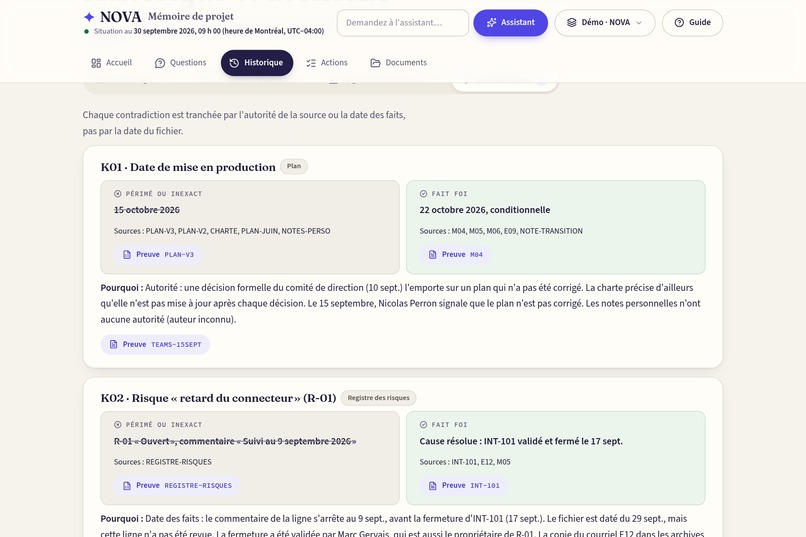This screenshot has height=537, width=806.
Task: Click the Cause résolue : INT-101 validé text
Action: (x=521, y=441)
